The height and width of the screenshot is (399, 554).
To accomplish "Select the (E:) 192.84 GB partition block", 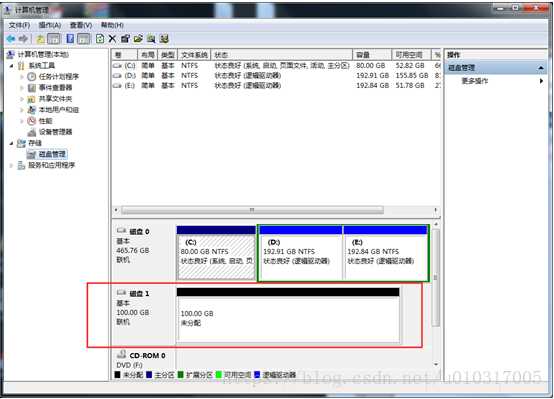I will coord(385,253).
